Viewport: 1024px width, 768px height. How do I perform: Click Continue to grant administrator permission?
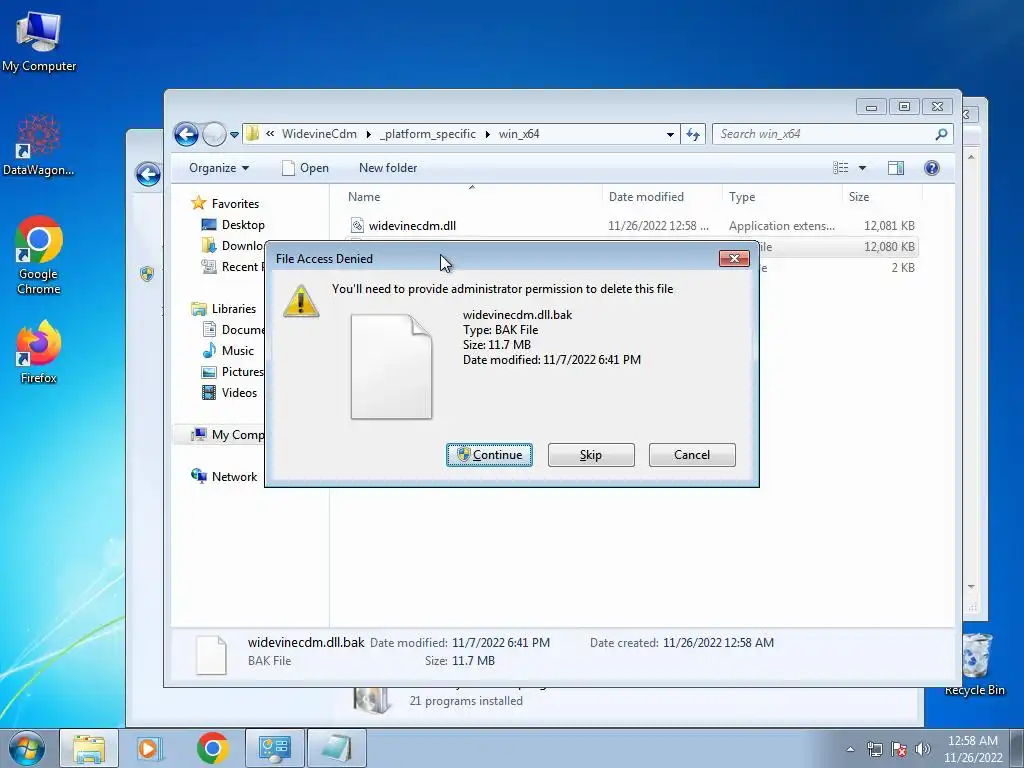(489, 455)
